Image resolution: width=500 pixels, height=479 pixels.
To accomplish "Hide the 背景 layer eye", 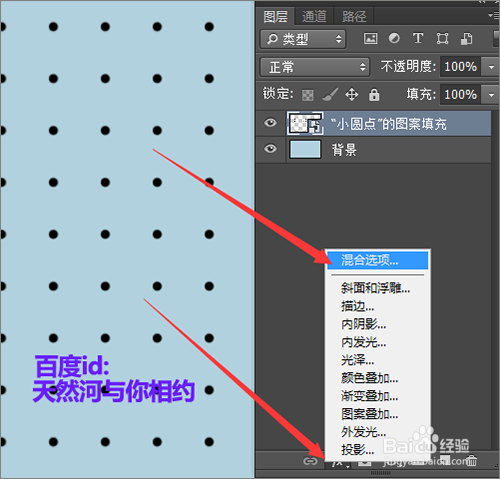I will [270, 148].
